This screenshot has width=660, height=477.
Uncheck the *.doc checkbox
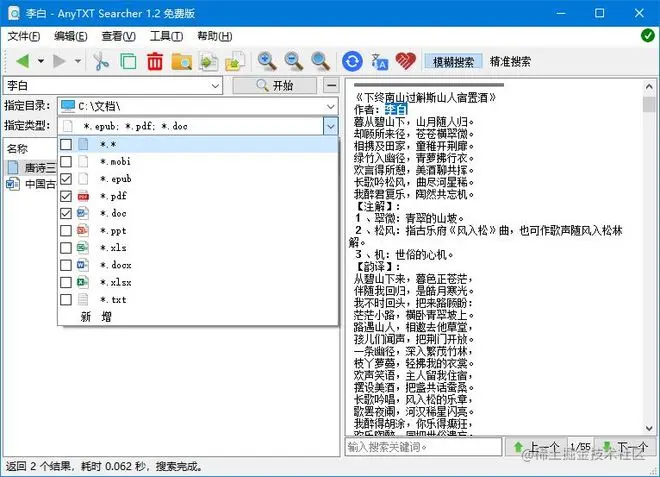pyautogui.click(x=66, y=213)
